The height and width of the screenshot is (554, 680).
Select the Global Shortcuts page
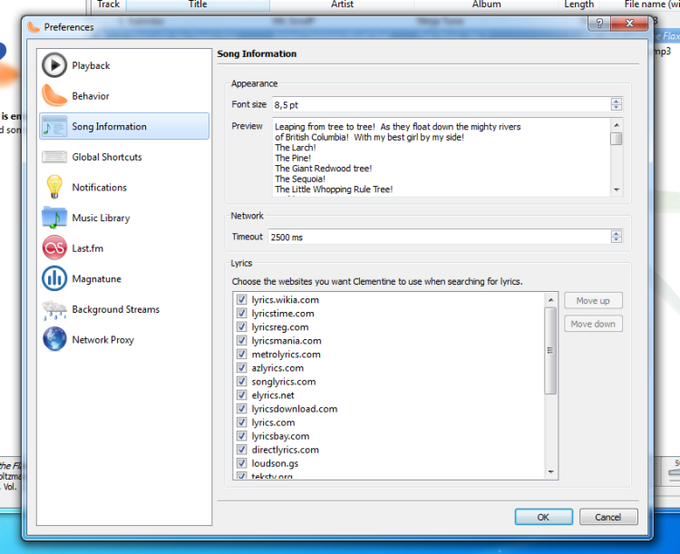pyautogui.click(x=124, y=157)
